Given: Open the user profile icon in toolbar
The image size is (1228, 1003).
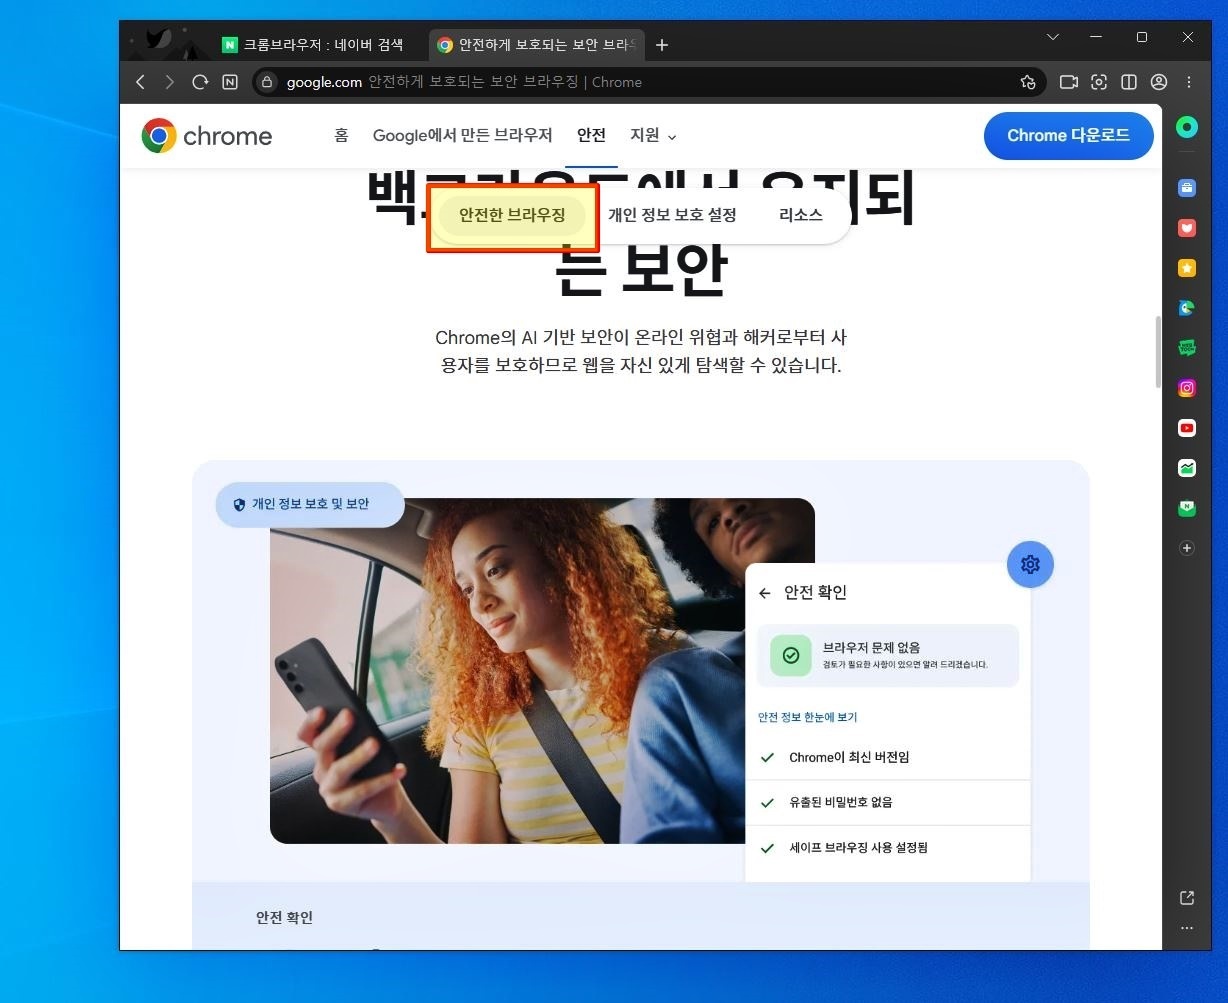Looking at the screenshot, I should (1159, 82).
